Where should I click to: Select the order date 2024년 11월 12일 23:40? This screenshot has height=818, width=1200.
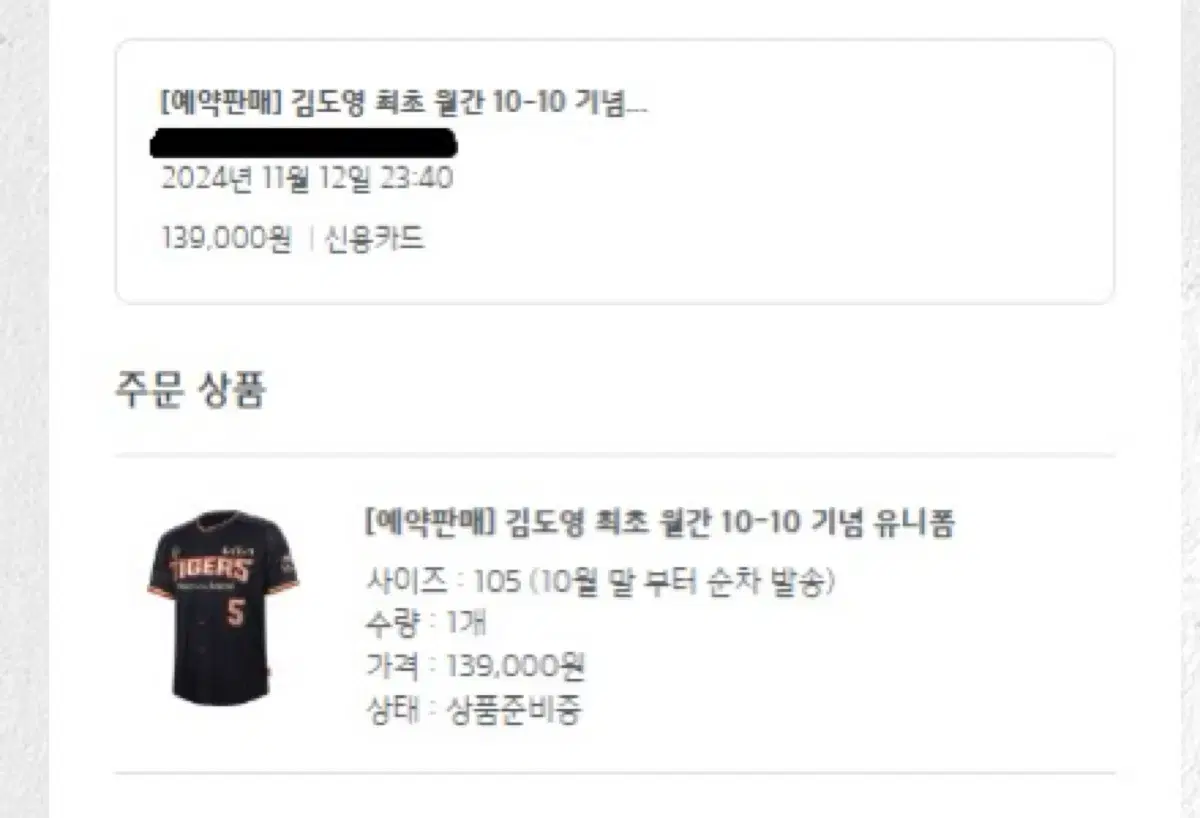click(307, 179)
